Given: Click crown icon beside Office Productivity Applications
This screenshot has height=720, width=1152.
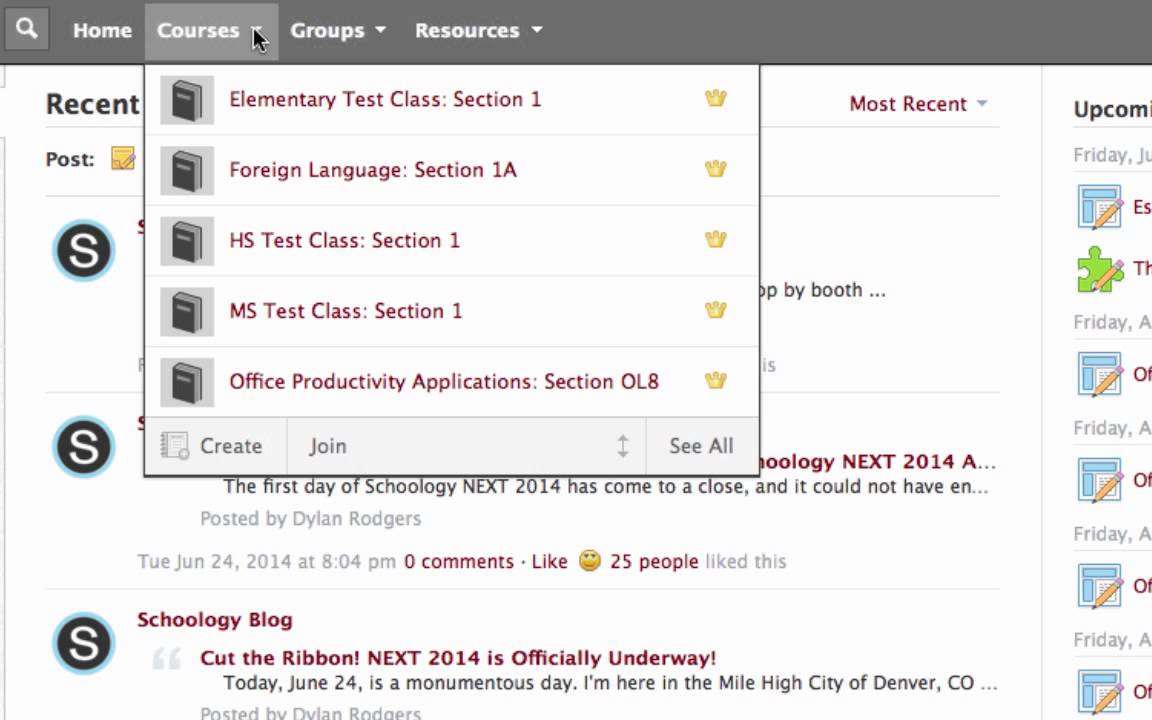Looking at the screenshot, I should (716, 380).
